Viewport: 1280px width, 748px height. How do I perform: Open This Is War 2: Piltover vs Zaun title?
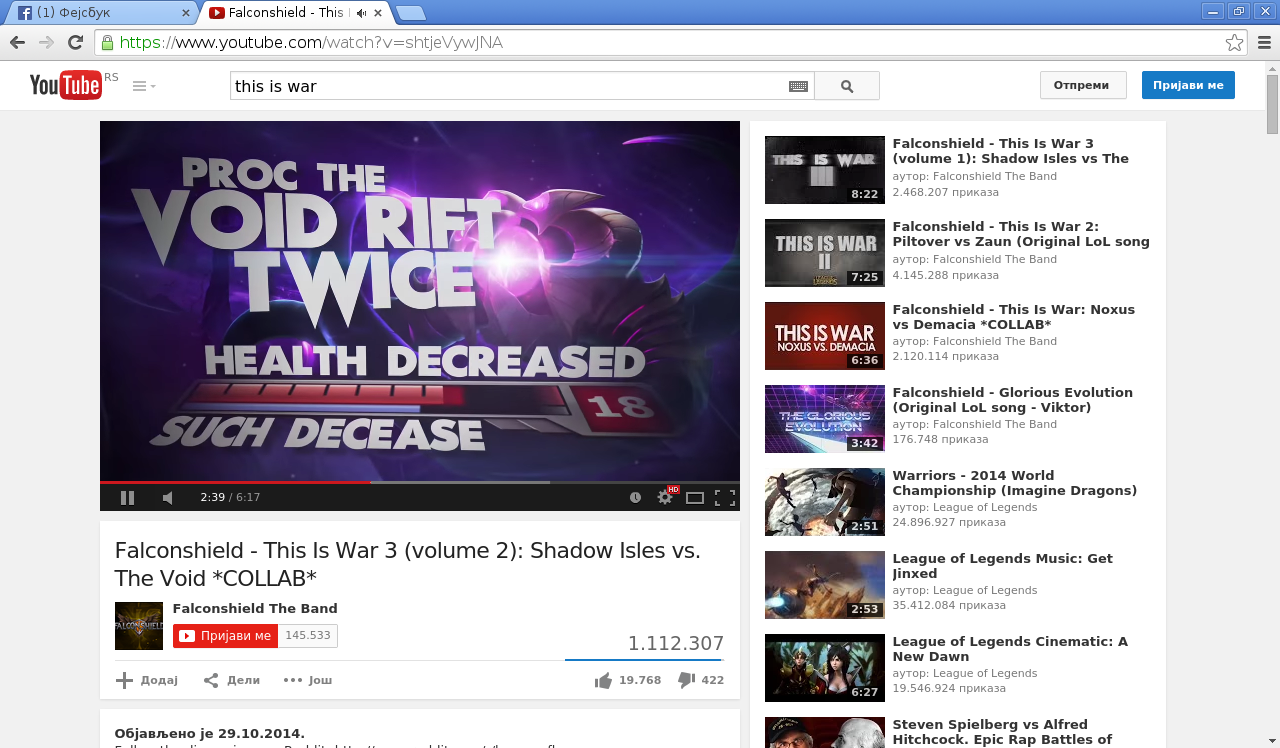(x=1021, y=234)
